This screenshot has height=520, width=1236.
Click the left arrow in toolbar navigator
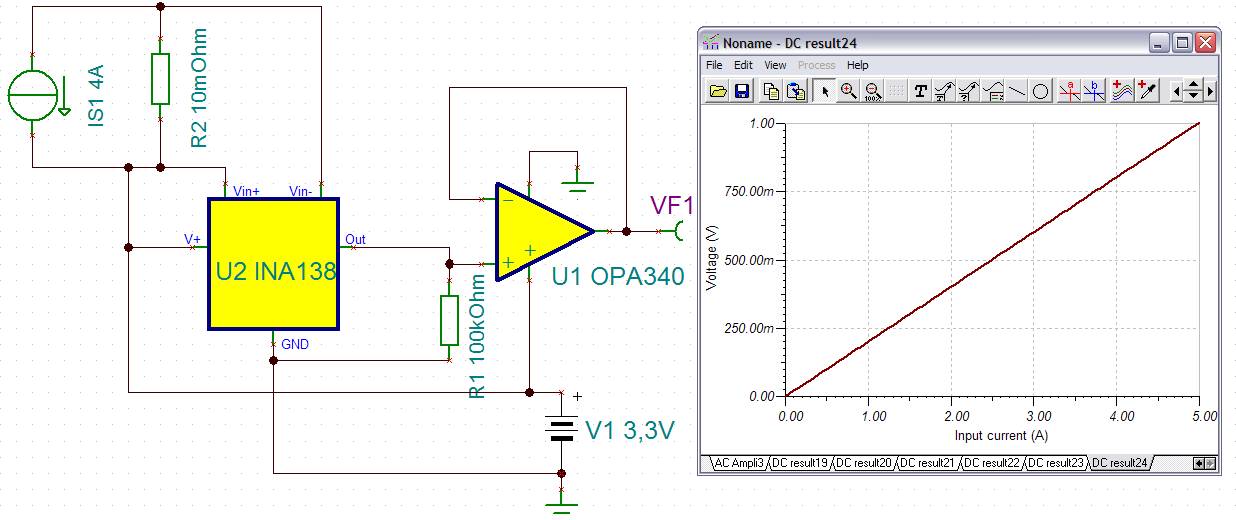(x=1177, y=91)
